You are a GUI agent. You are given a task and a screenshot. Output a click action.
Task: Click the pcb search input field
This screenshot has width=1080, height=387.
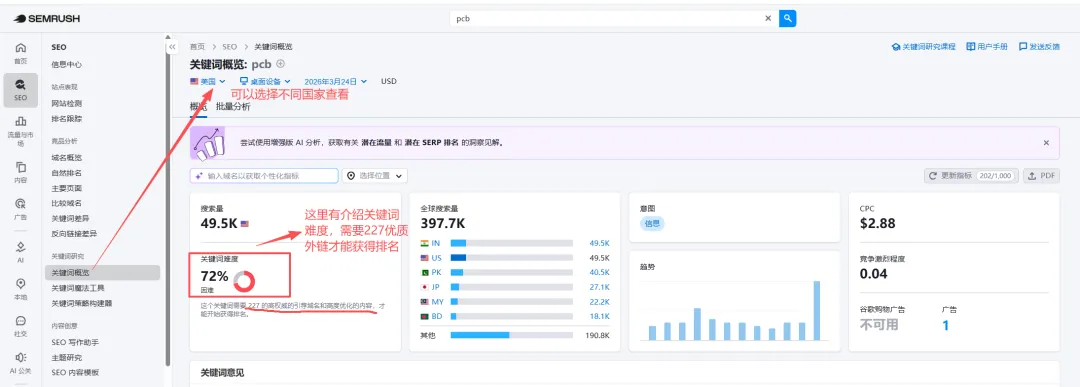click(x=606, y=19)
